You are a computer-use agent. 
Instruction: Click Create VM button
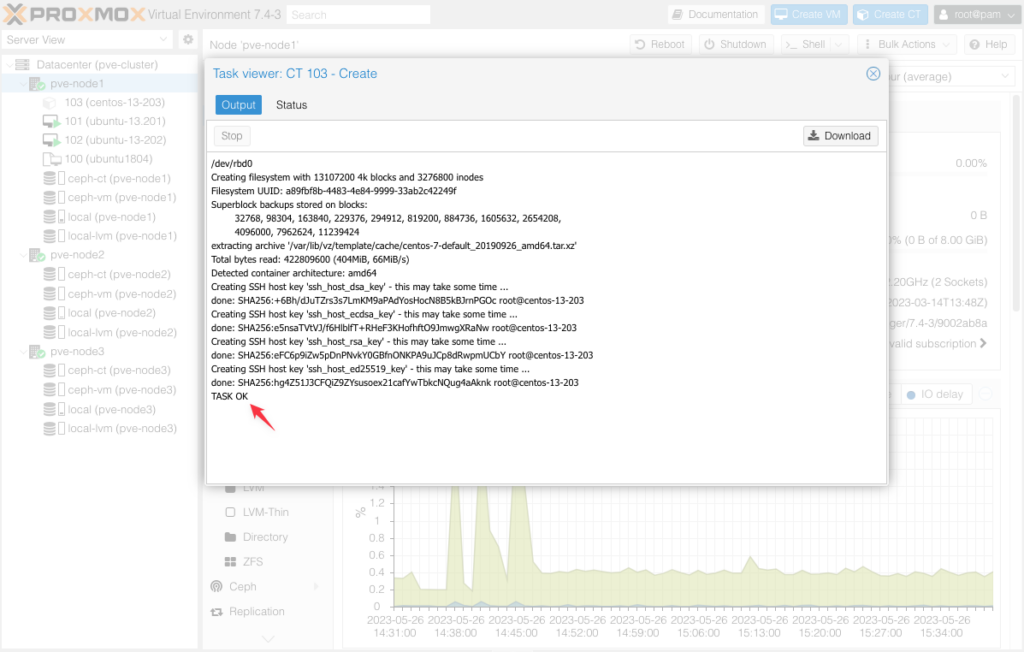(808, 14)
